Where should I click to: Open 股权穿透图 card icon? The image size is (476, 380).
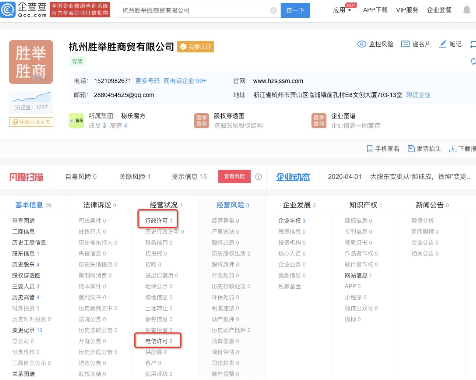201,120
